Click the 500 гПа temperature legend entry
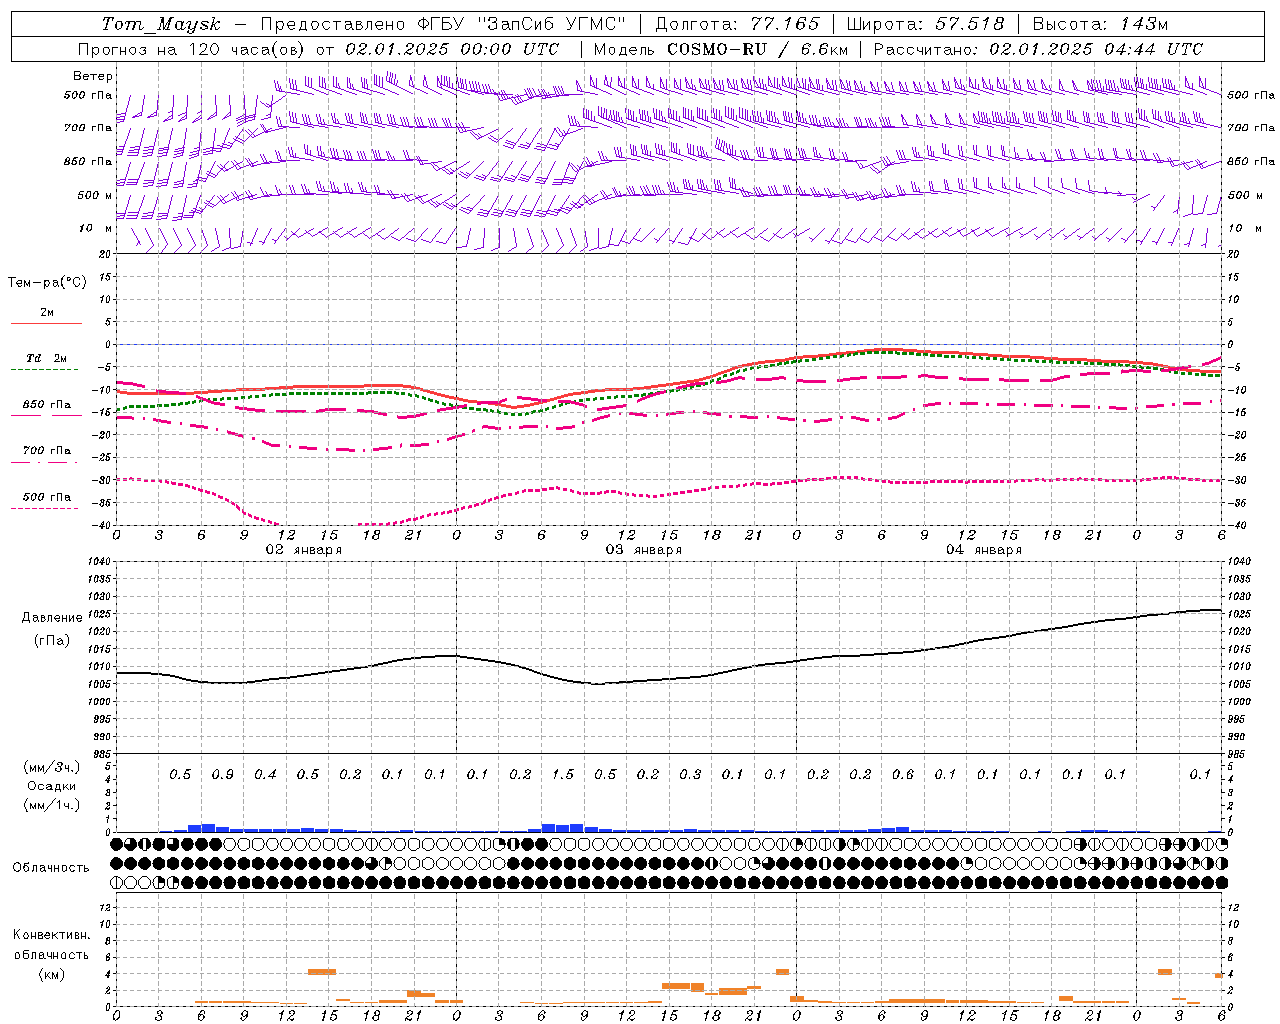Screen dimensions: 1280x1024 [47, 497]
